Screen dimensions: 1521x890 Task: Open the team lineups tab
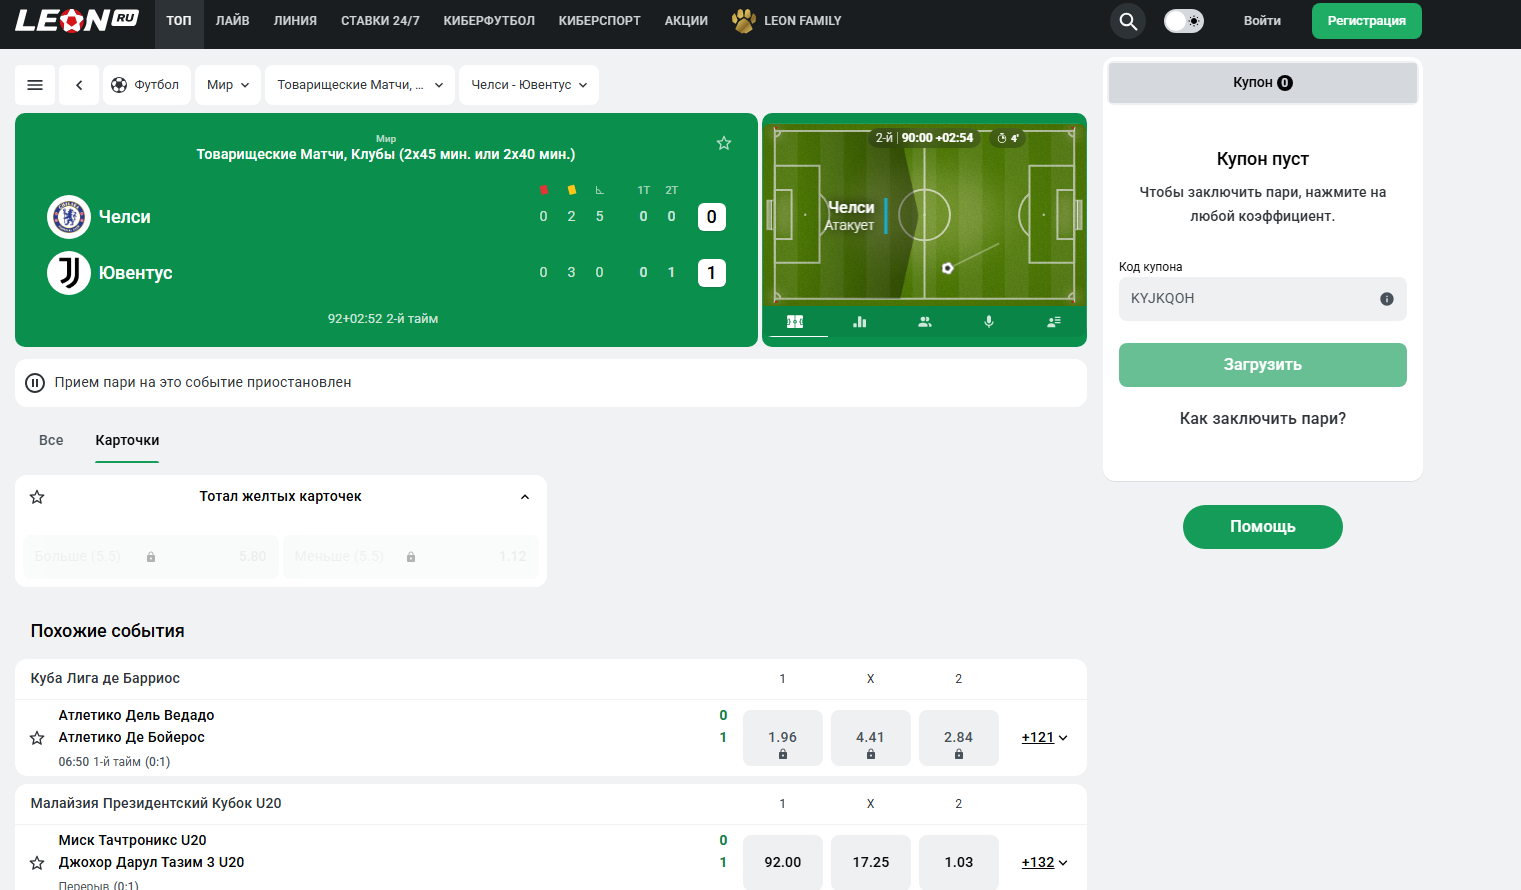click(925, 322)
